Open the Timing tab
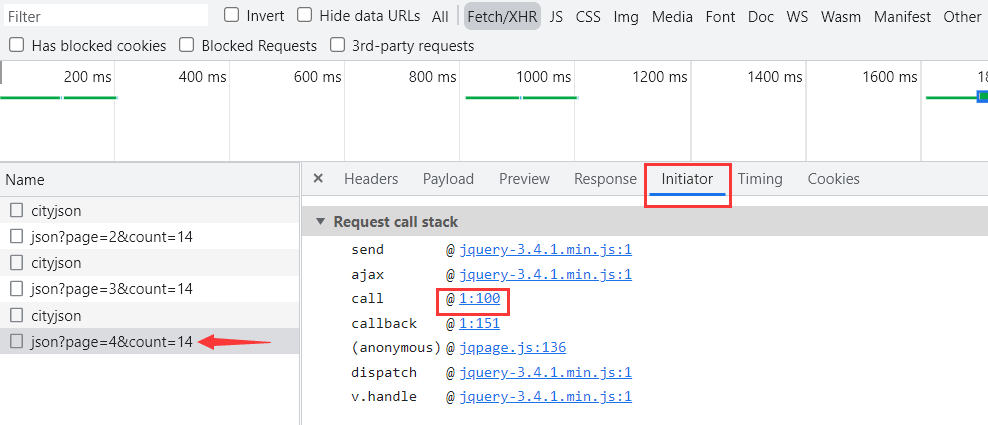The image size is (988, 425). [x=760, y=179]
